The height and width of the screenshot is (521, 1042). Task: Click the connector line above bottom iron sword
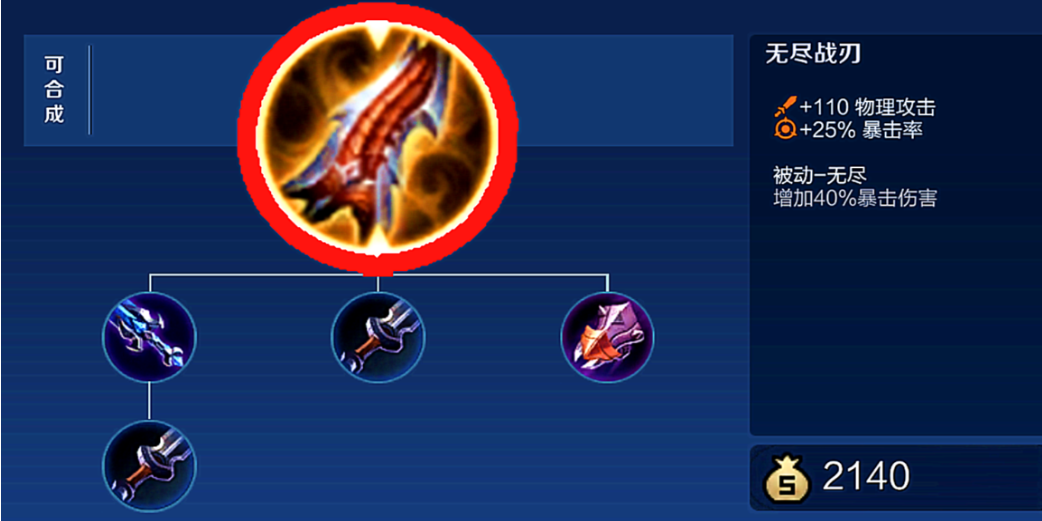click(149, 401)
